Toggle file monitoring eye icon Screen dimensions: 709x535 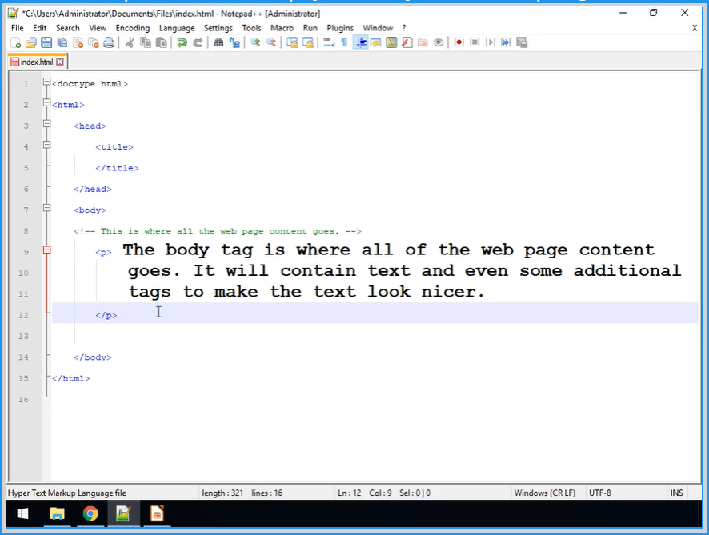click(x=438, y=43)
